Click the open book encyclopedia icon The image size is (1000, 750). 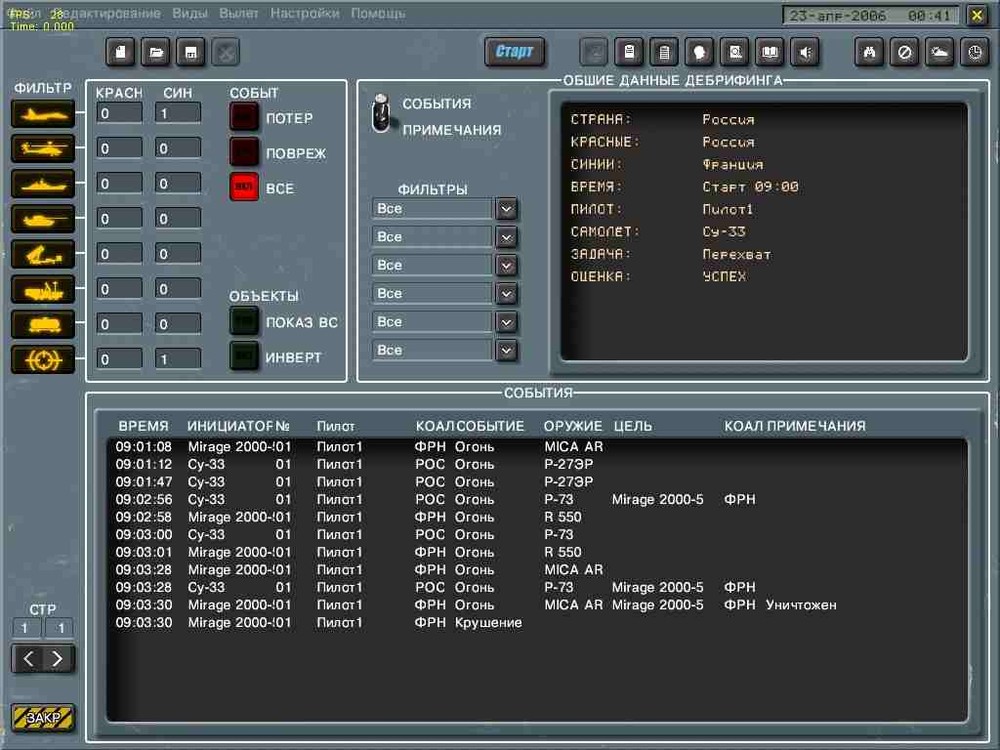click(769, 52)
